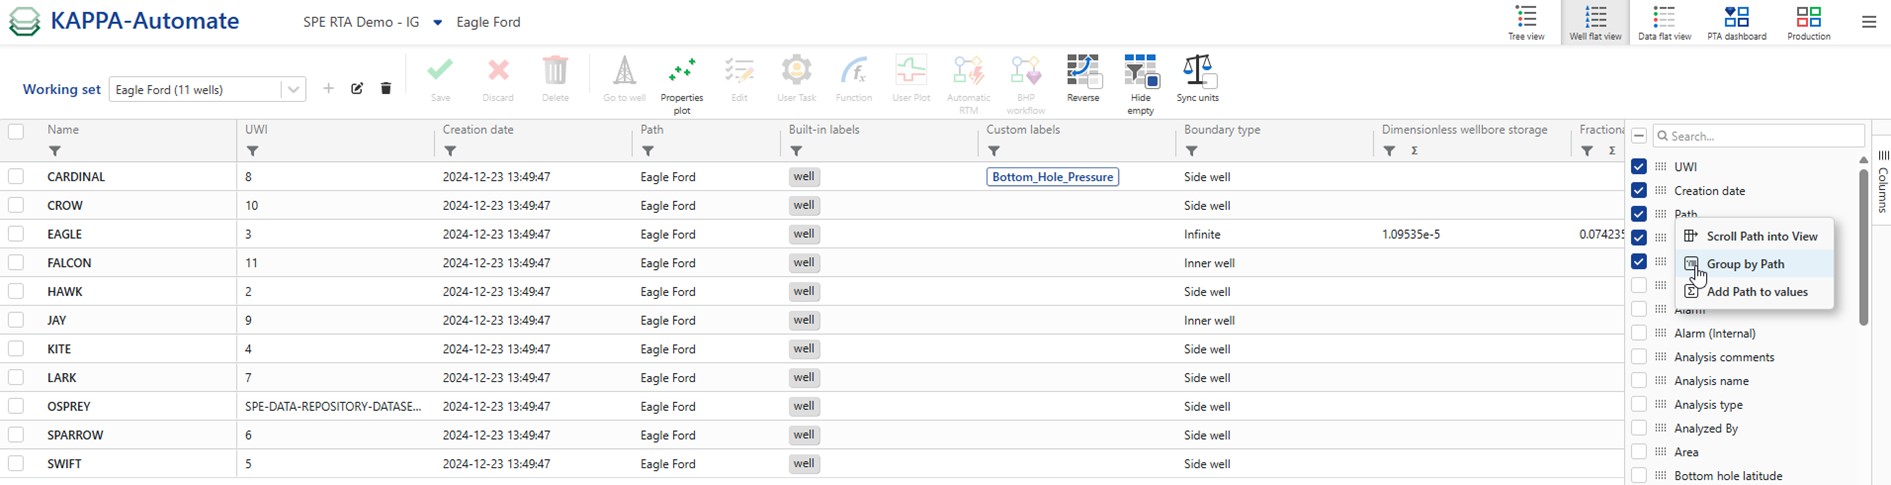Image resolution: width=1891 pixels, height=485 pixels.
Task: Open the Properties plot
Action: point(682,85)
